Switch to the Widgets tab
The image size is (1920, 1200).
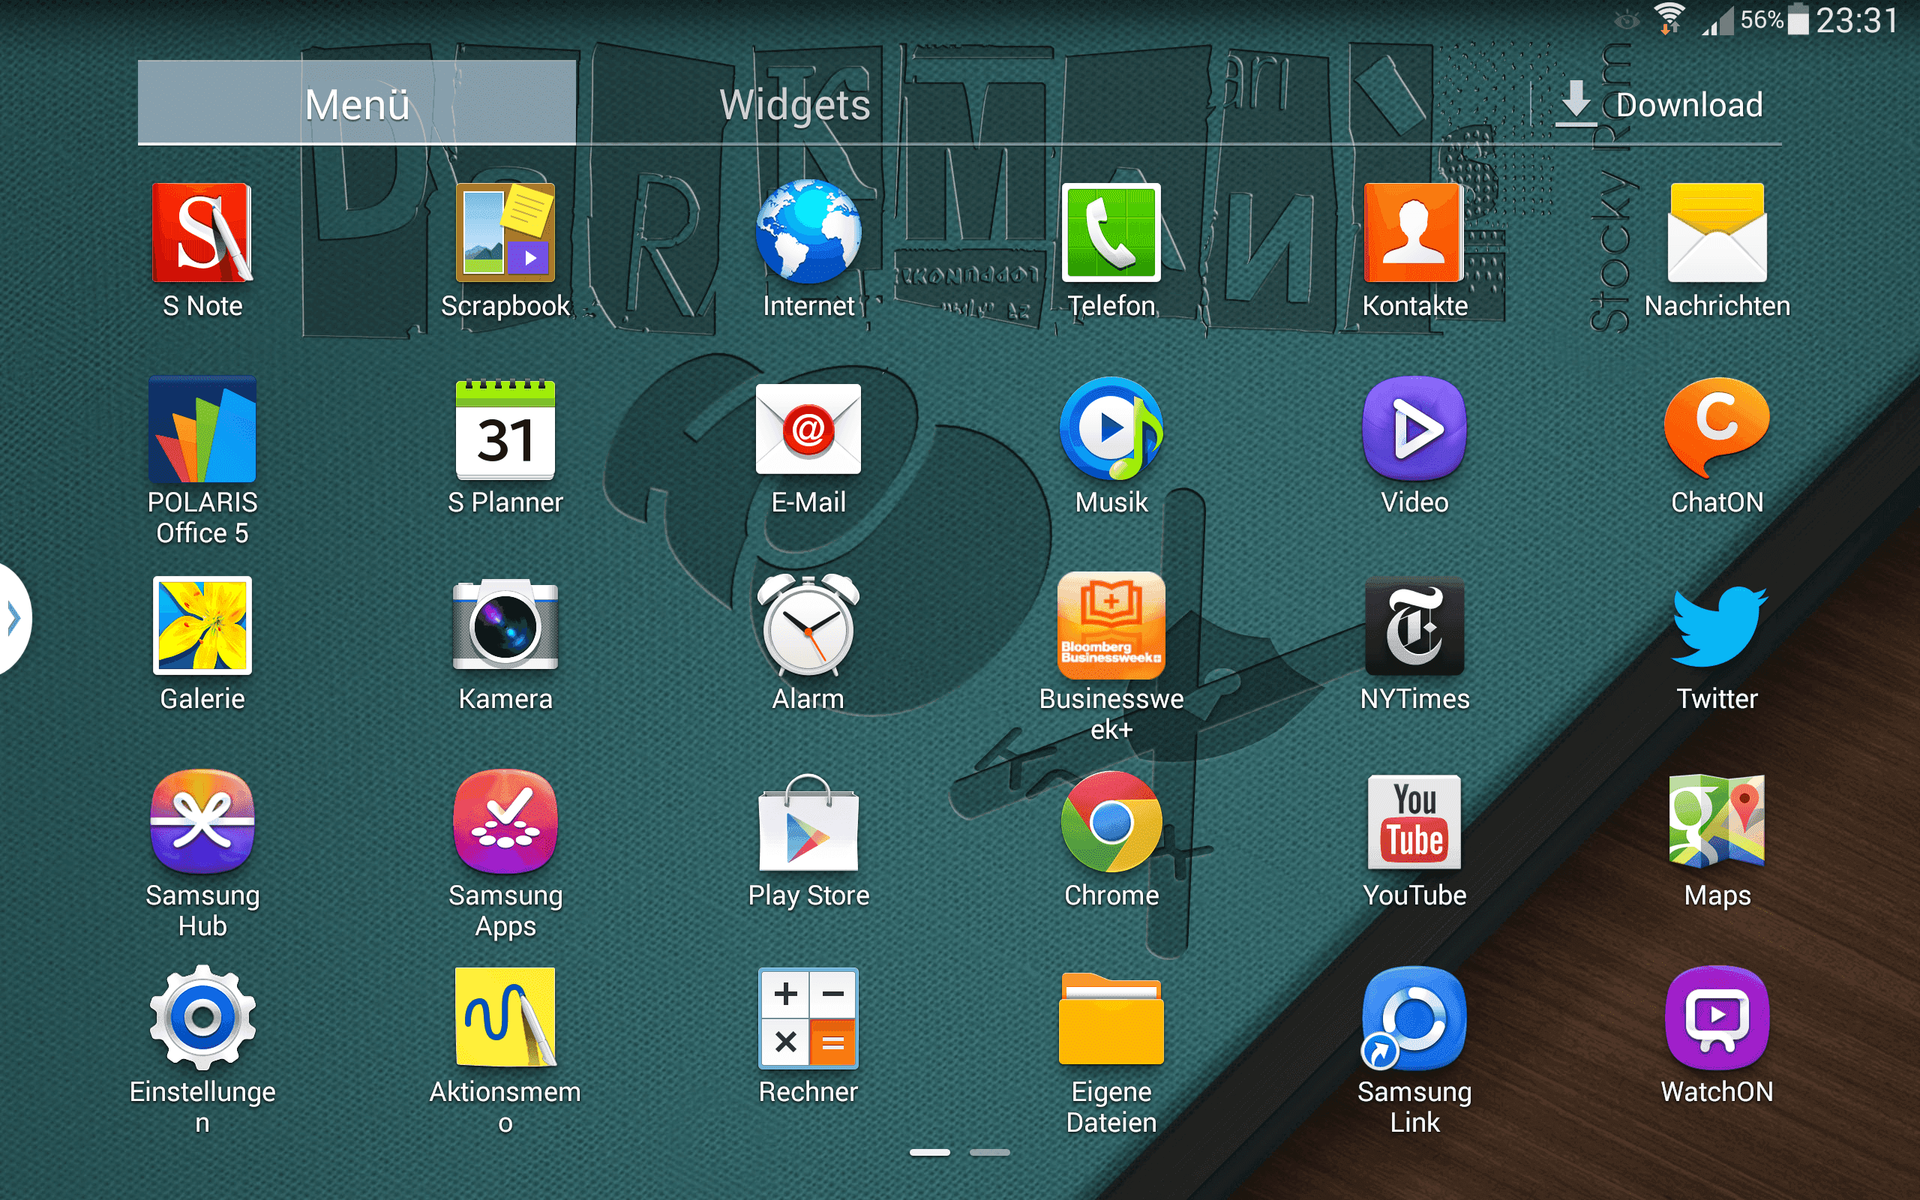795,104
